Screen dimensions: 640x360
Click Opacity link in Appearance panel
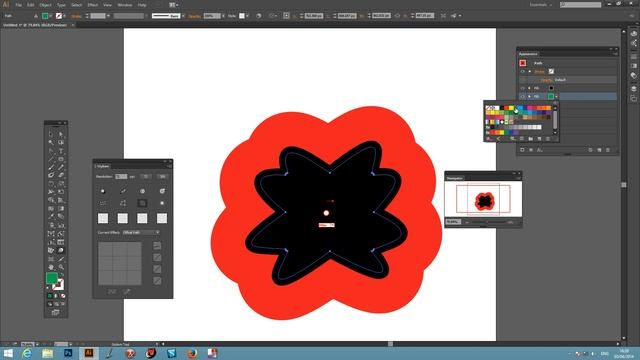[546, 80]
